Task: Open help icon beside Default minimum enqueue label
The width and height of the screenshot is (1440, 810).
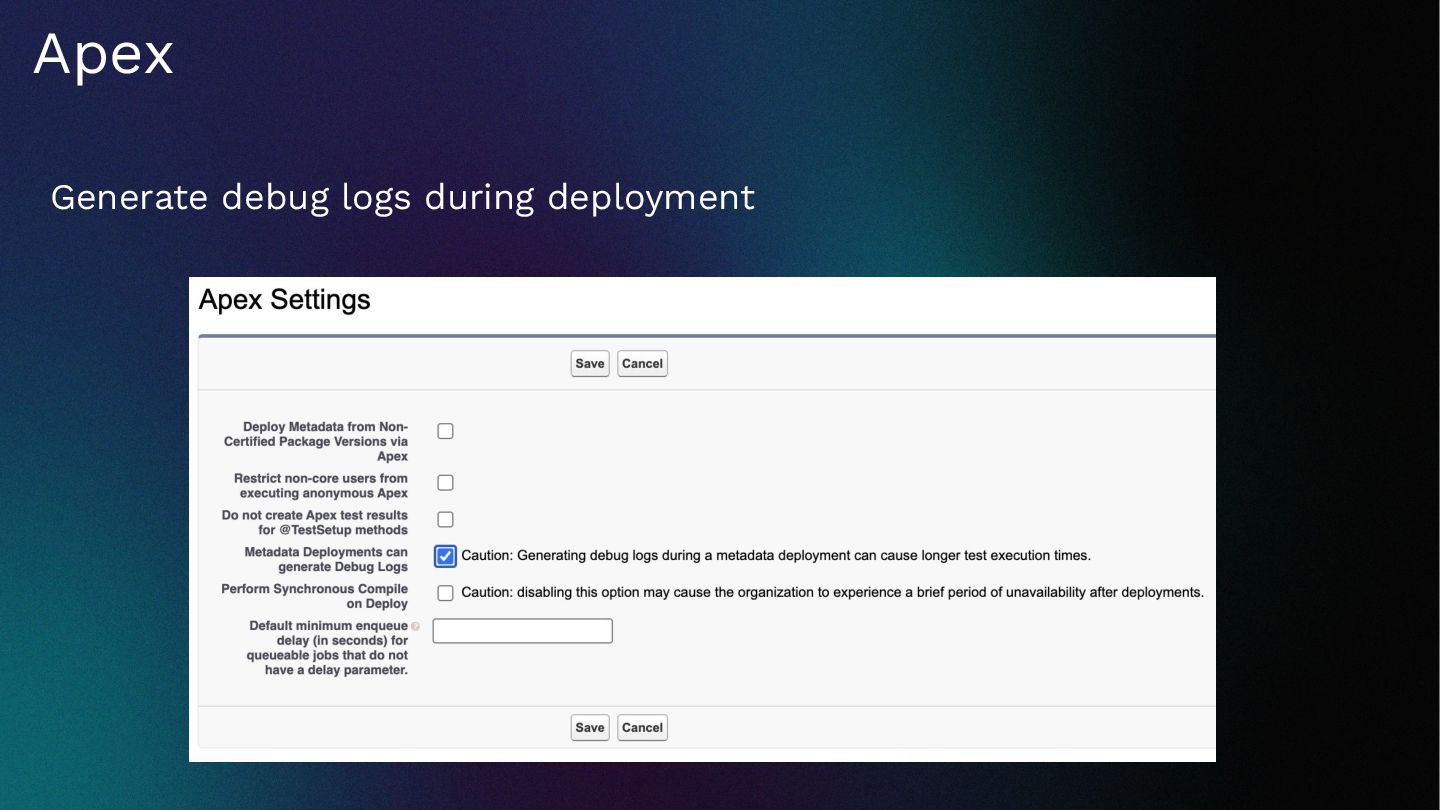Action: 415,627
